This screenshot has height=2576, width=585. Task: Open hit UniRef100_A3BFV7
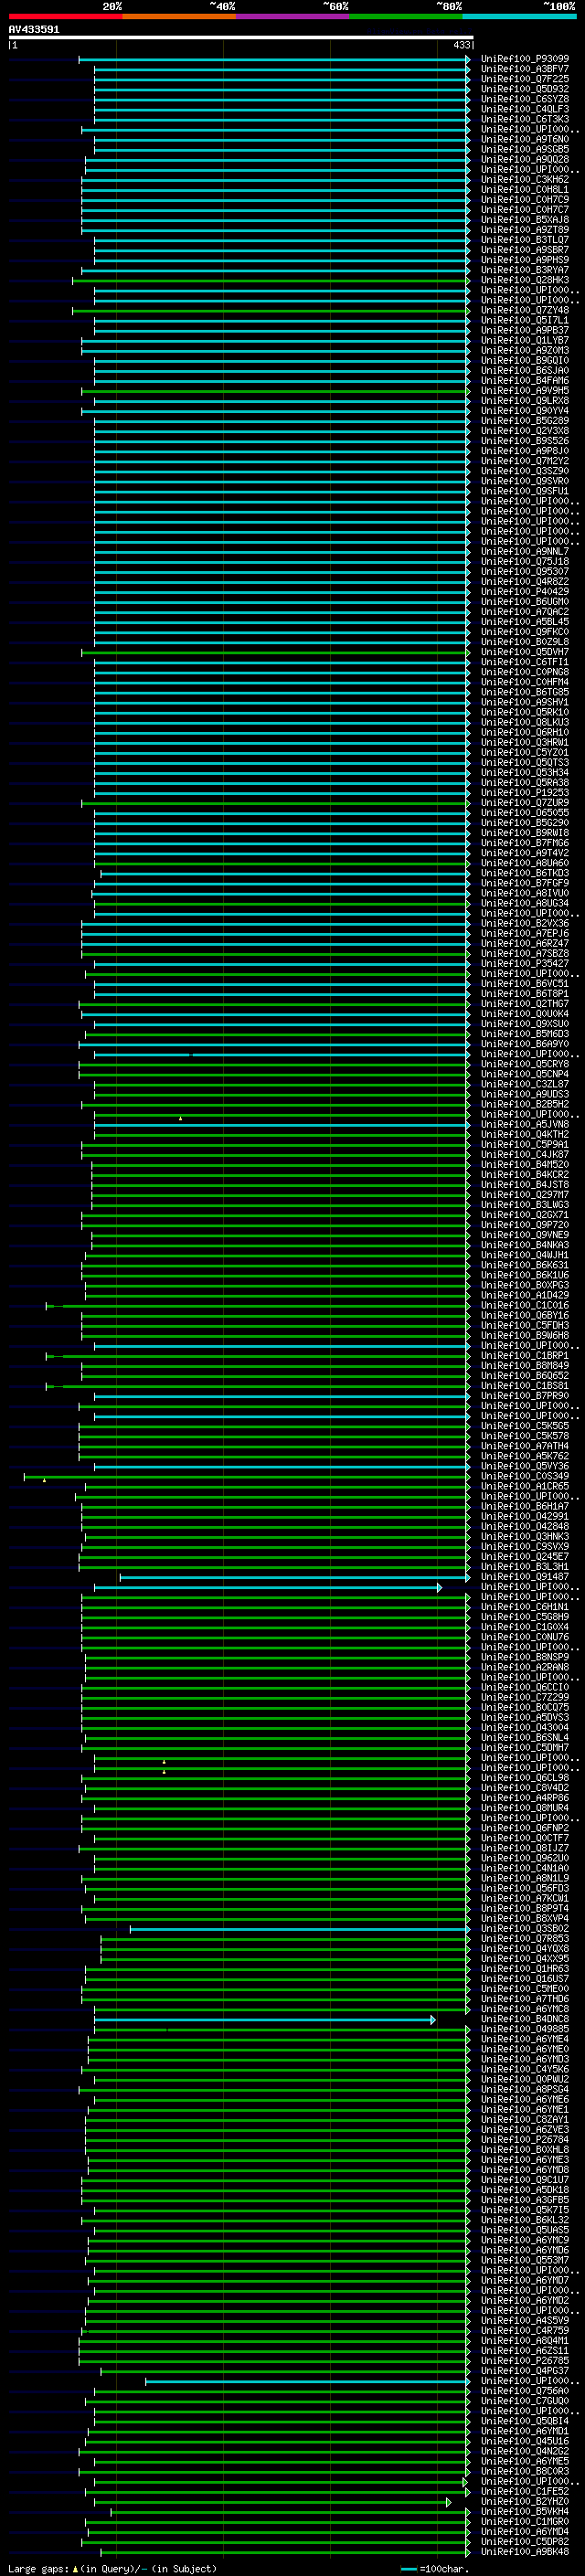coord(525,69)
